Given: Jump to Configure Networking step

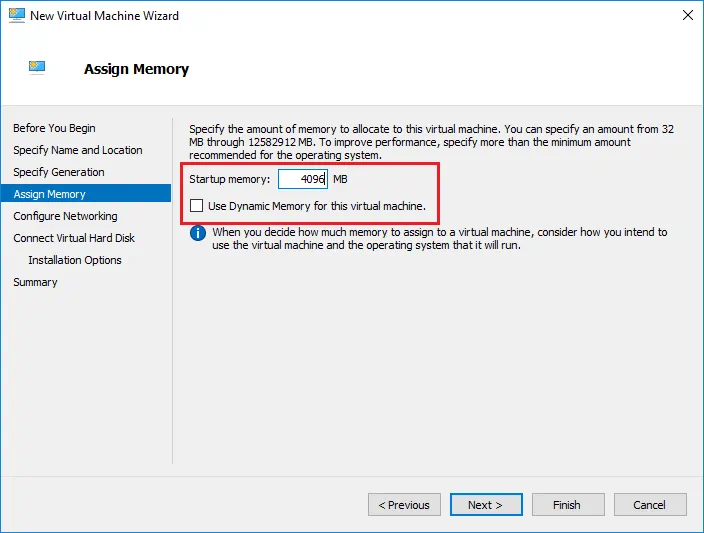Looking at the screenshot, I should 65,216.
